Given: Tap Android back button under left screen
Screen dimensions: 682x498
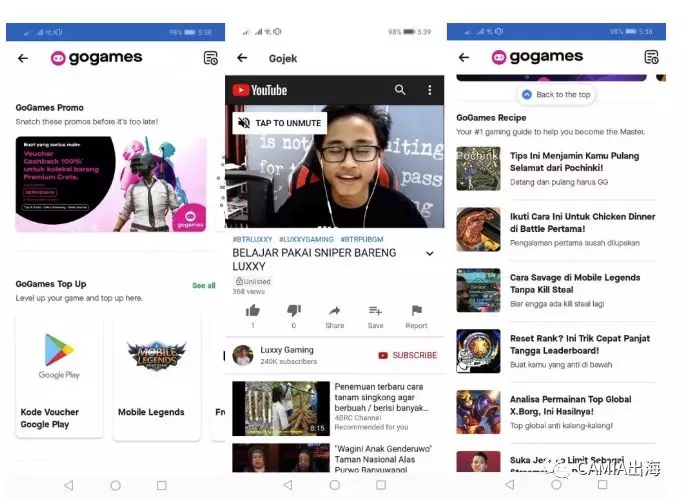Looking at the screenshot, I should coord(69,485).
